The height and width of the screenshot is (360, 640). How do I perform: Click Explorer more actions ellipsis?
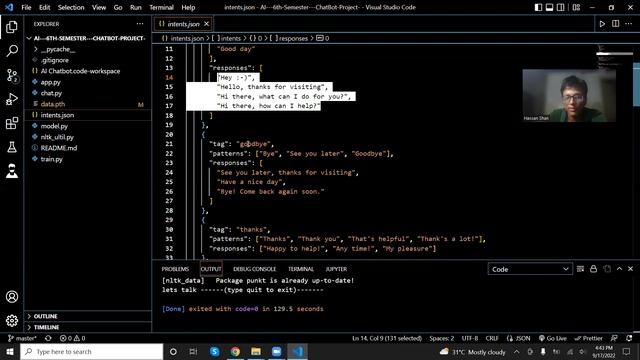click(140, 24)
